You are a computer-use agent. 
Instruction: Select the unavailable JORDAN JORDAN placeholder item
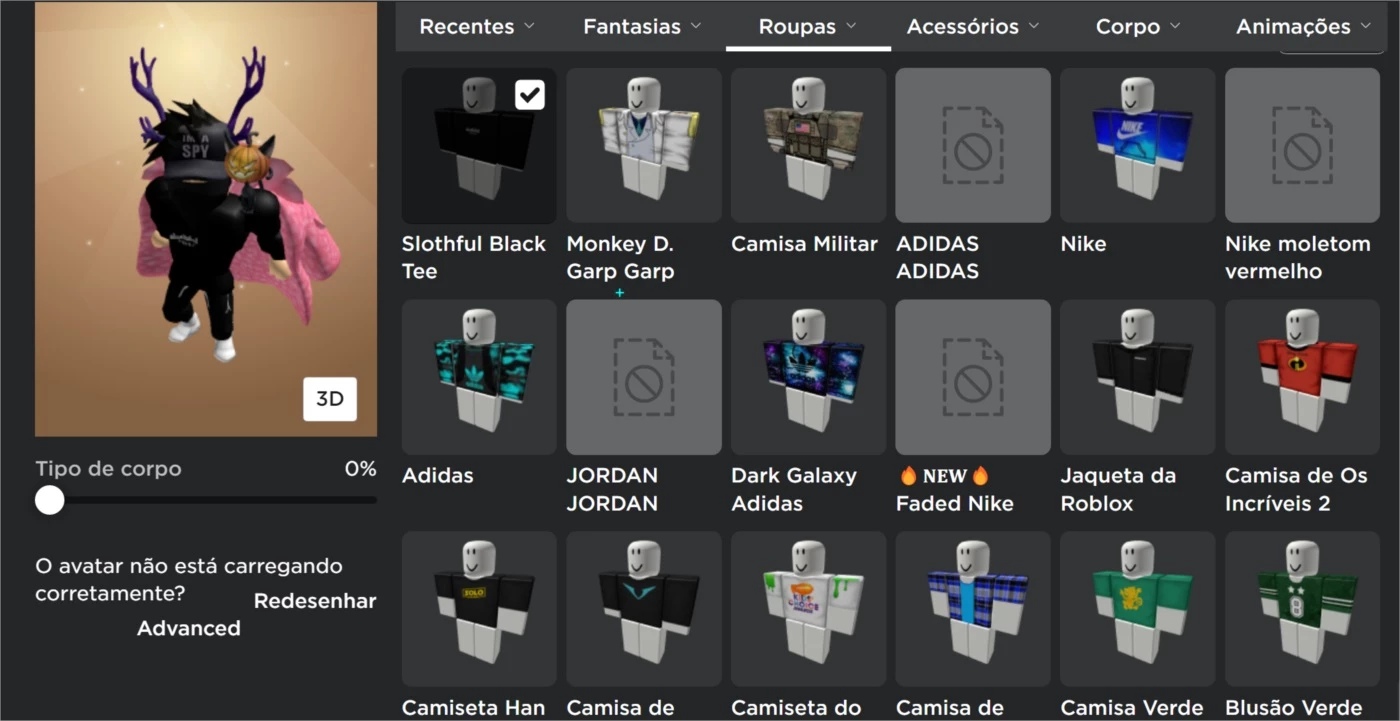[x=643, y=377]
